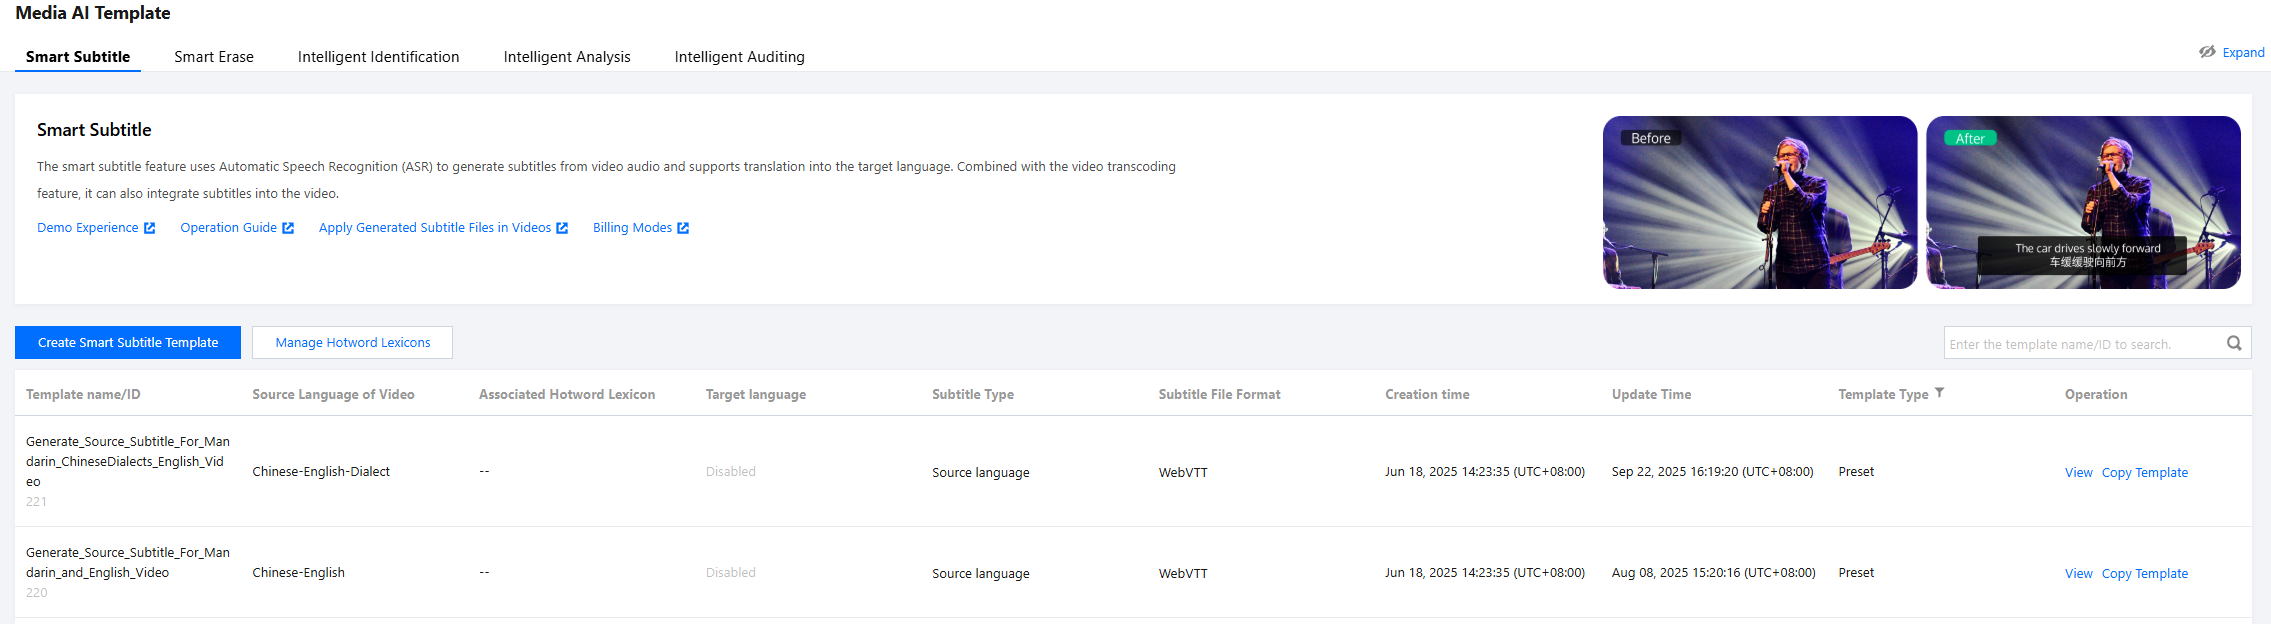Image resolution: width=2271 pixels, height=624 pixels.
Task: Open the Intelligent Identification tab
Action: [x=378, y=57]
